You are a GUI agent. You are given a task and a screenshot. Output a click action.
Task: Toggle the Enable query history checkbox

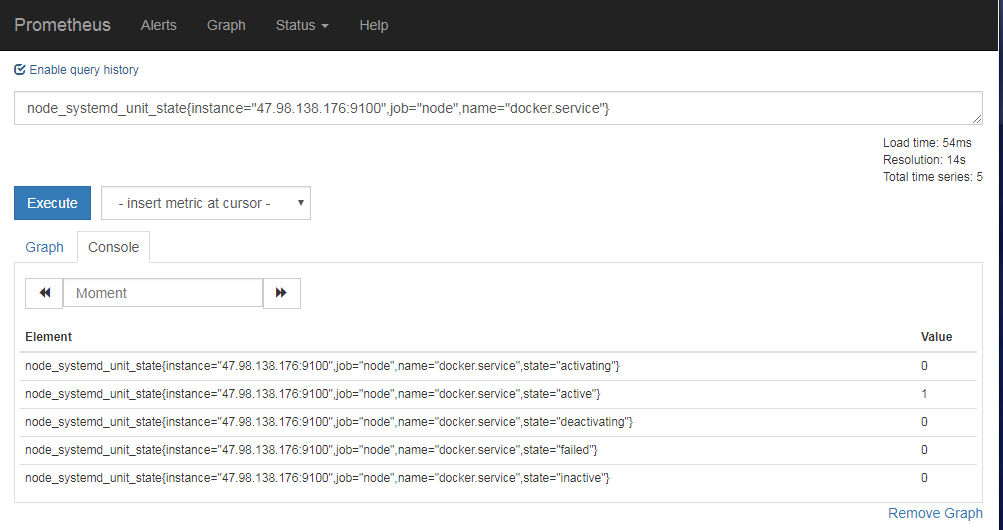[x=20, y=70]
